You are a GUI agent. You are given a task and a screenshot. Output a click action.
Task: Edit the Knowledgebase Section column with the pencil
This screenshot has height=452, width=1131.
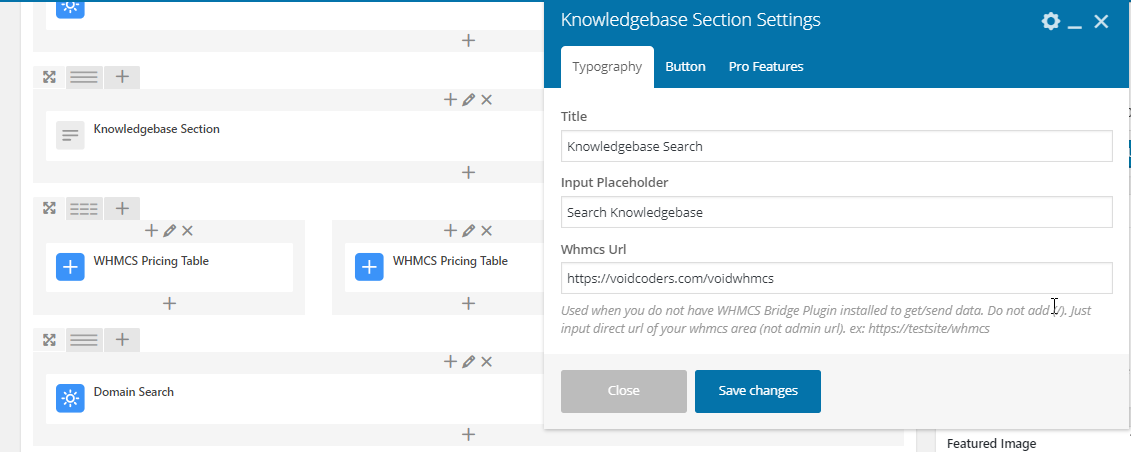coord(468,100)
